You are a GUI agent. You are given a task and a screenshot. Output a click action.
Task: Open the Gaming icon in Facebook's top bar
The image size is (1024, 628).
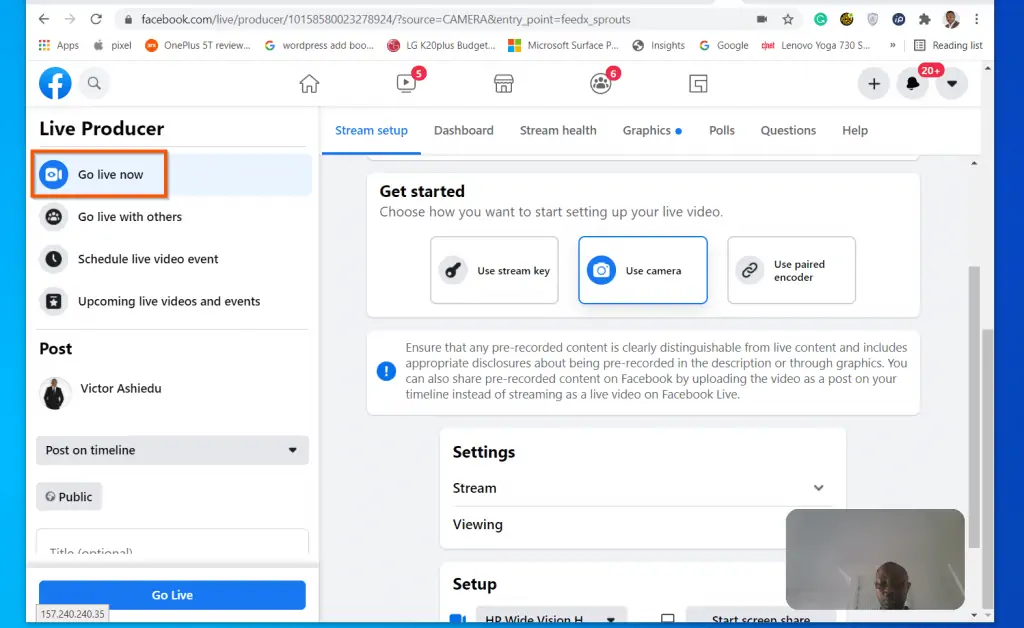tap(698, 84)
